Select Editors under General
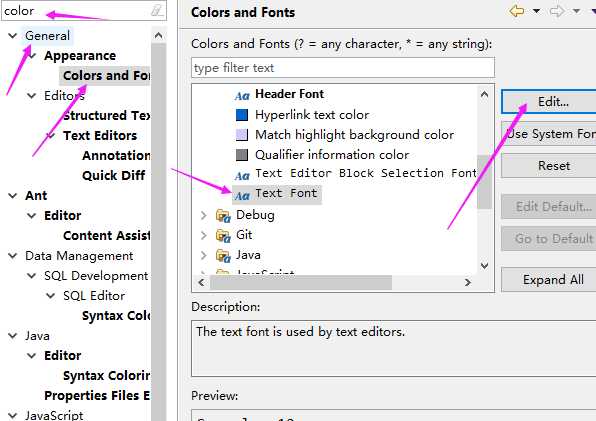Screen dimensions: 596x421 pos(64,96)
